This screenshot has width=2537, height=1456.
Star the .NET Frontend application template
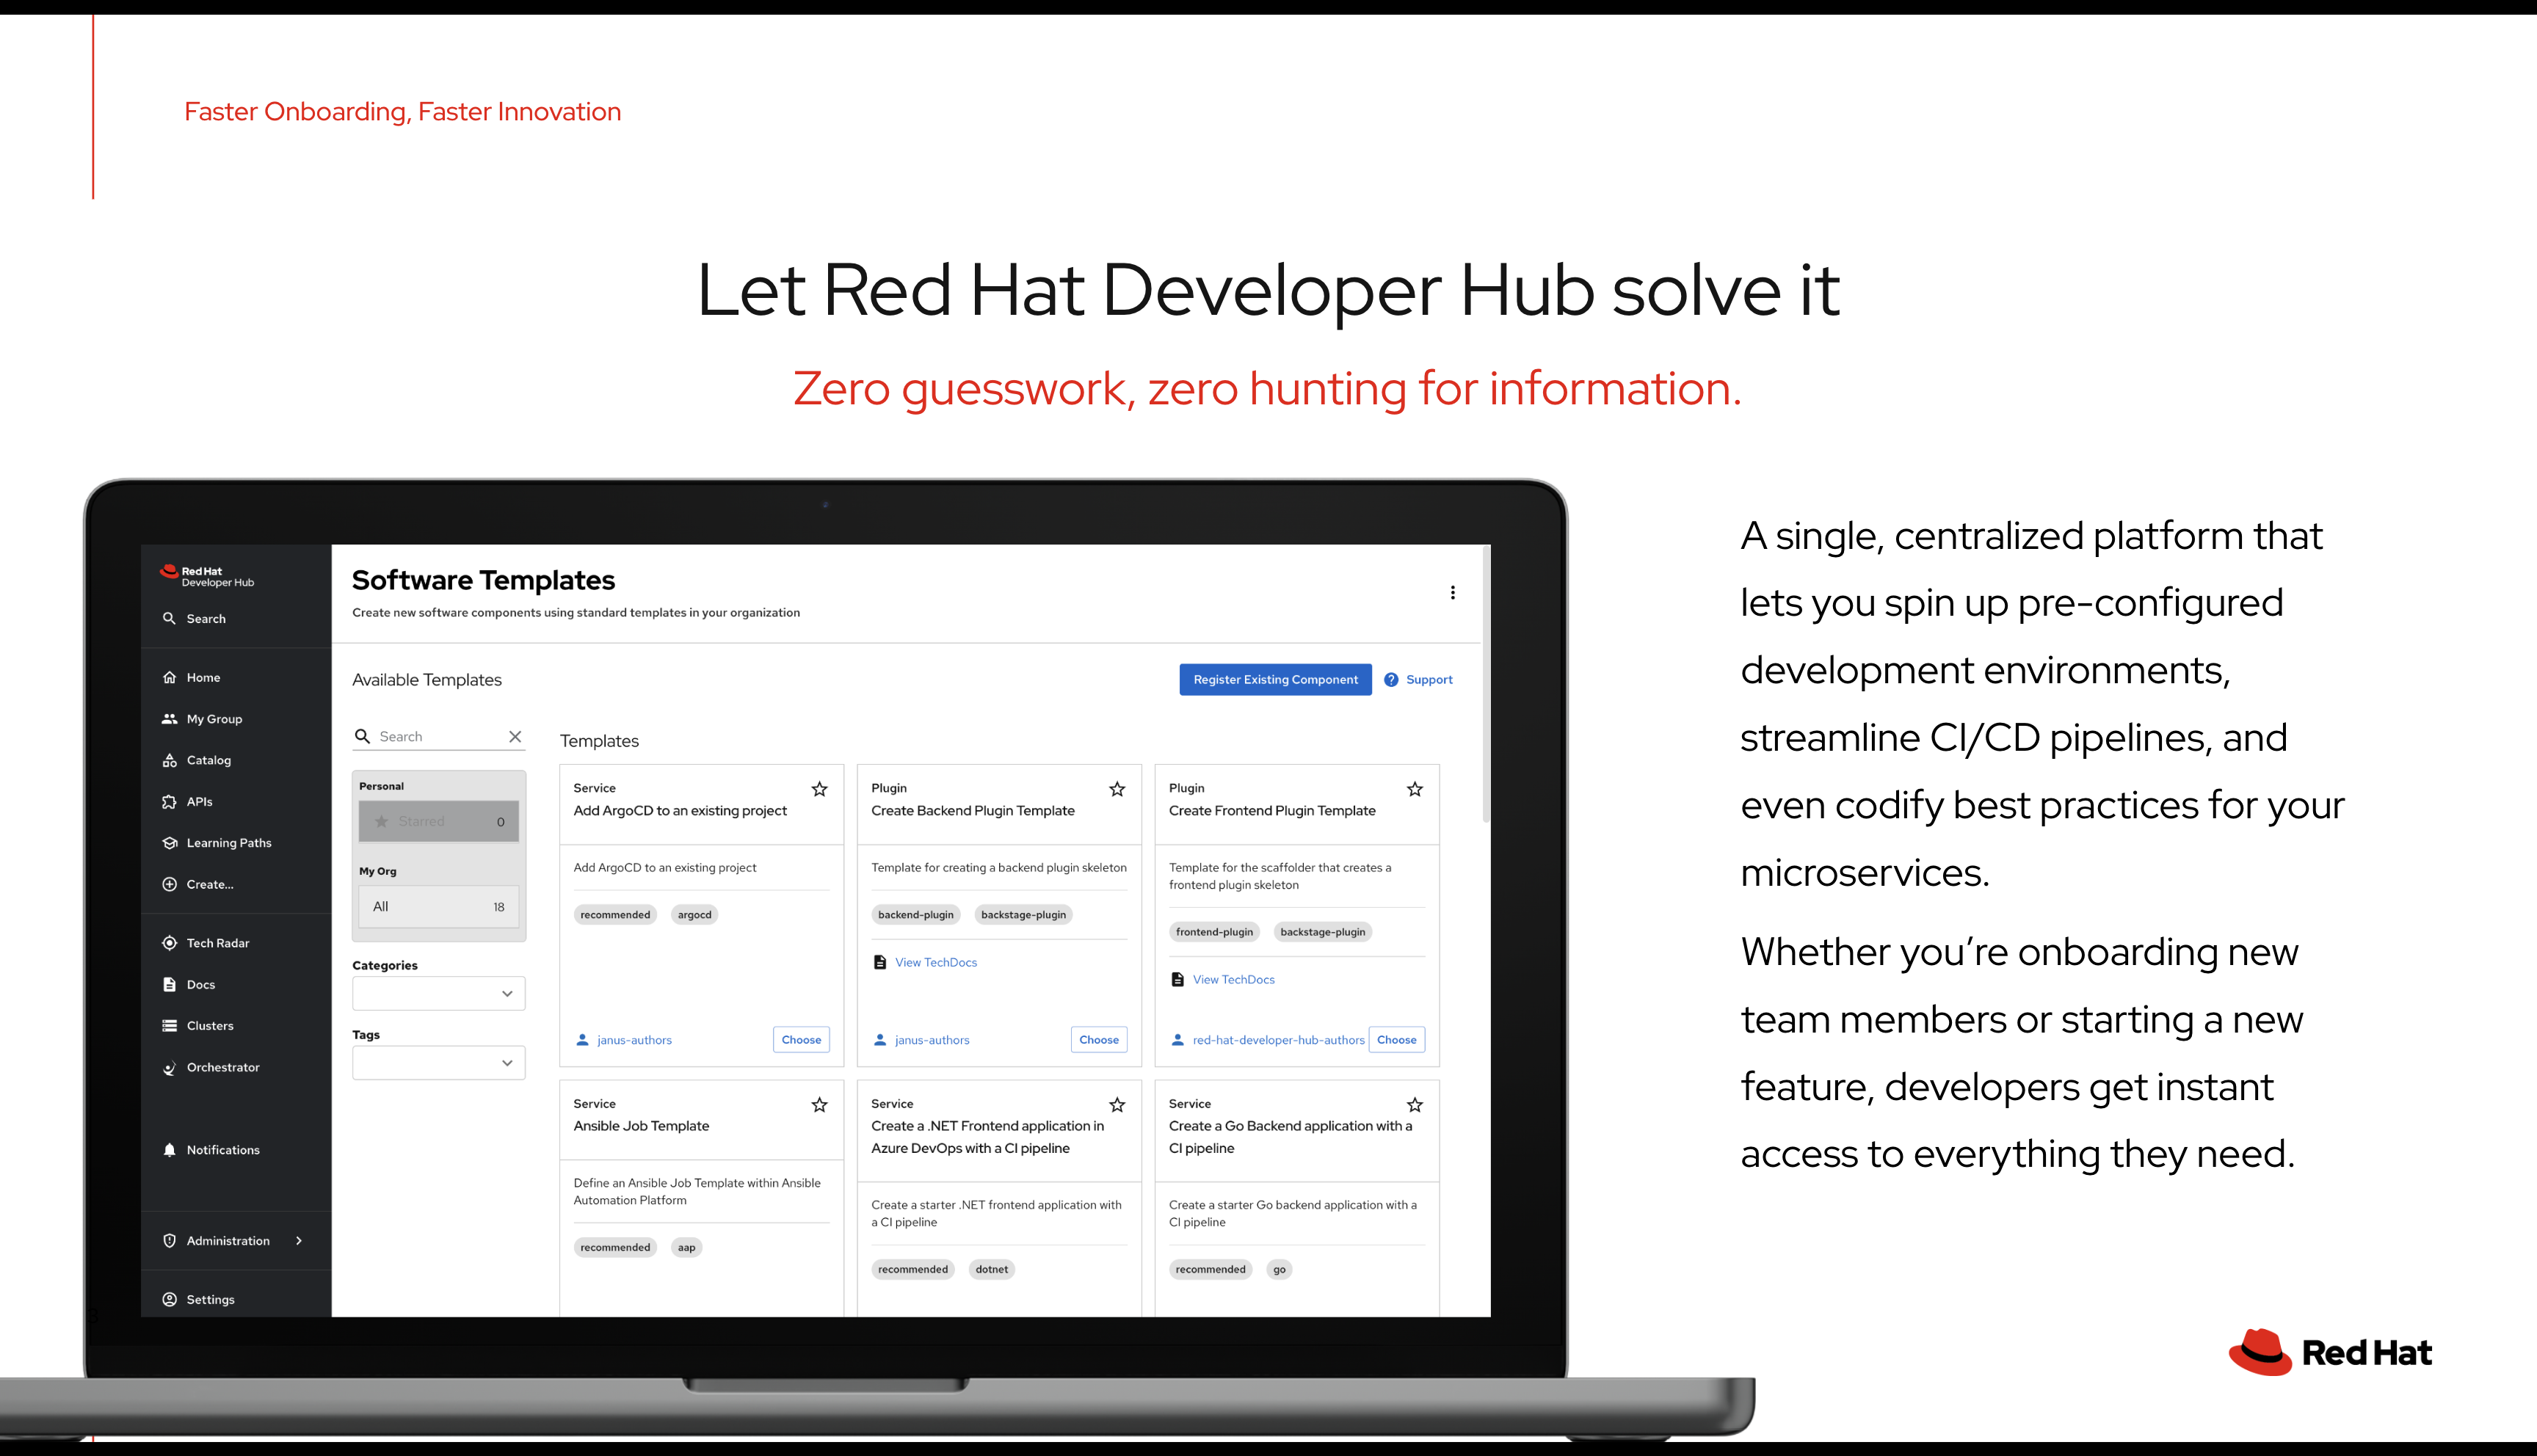point(1117,1105)
